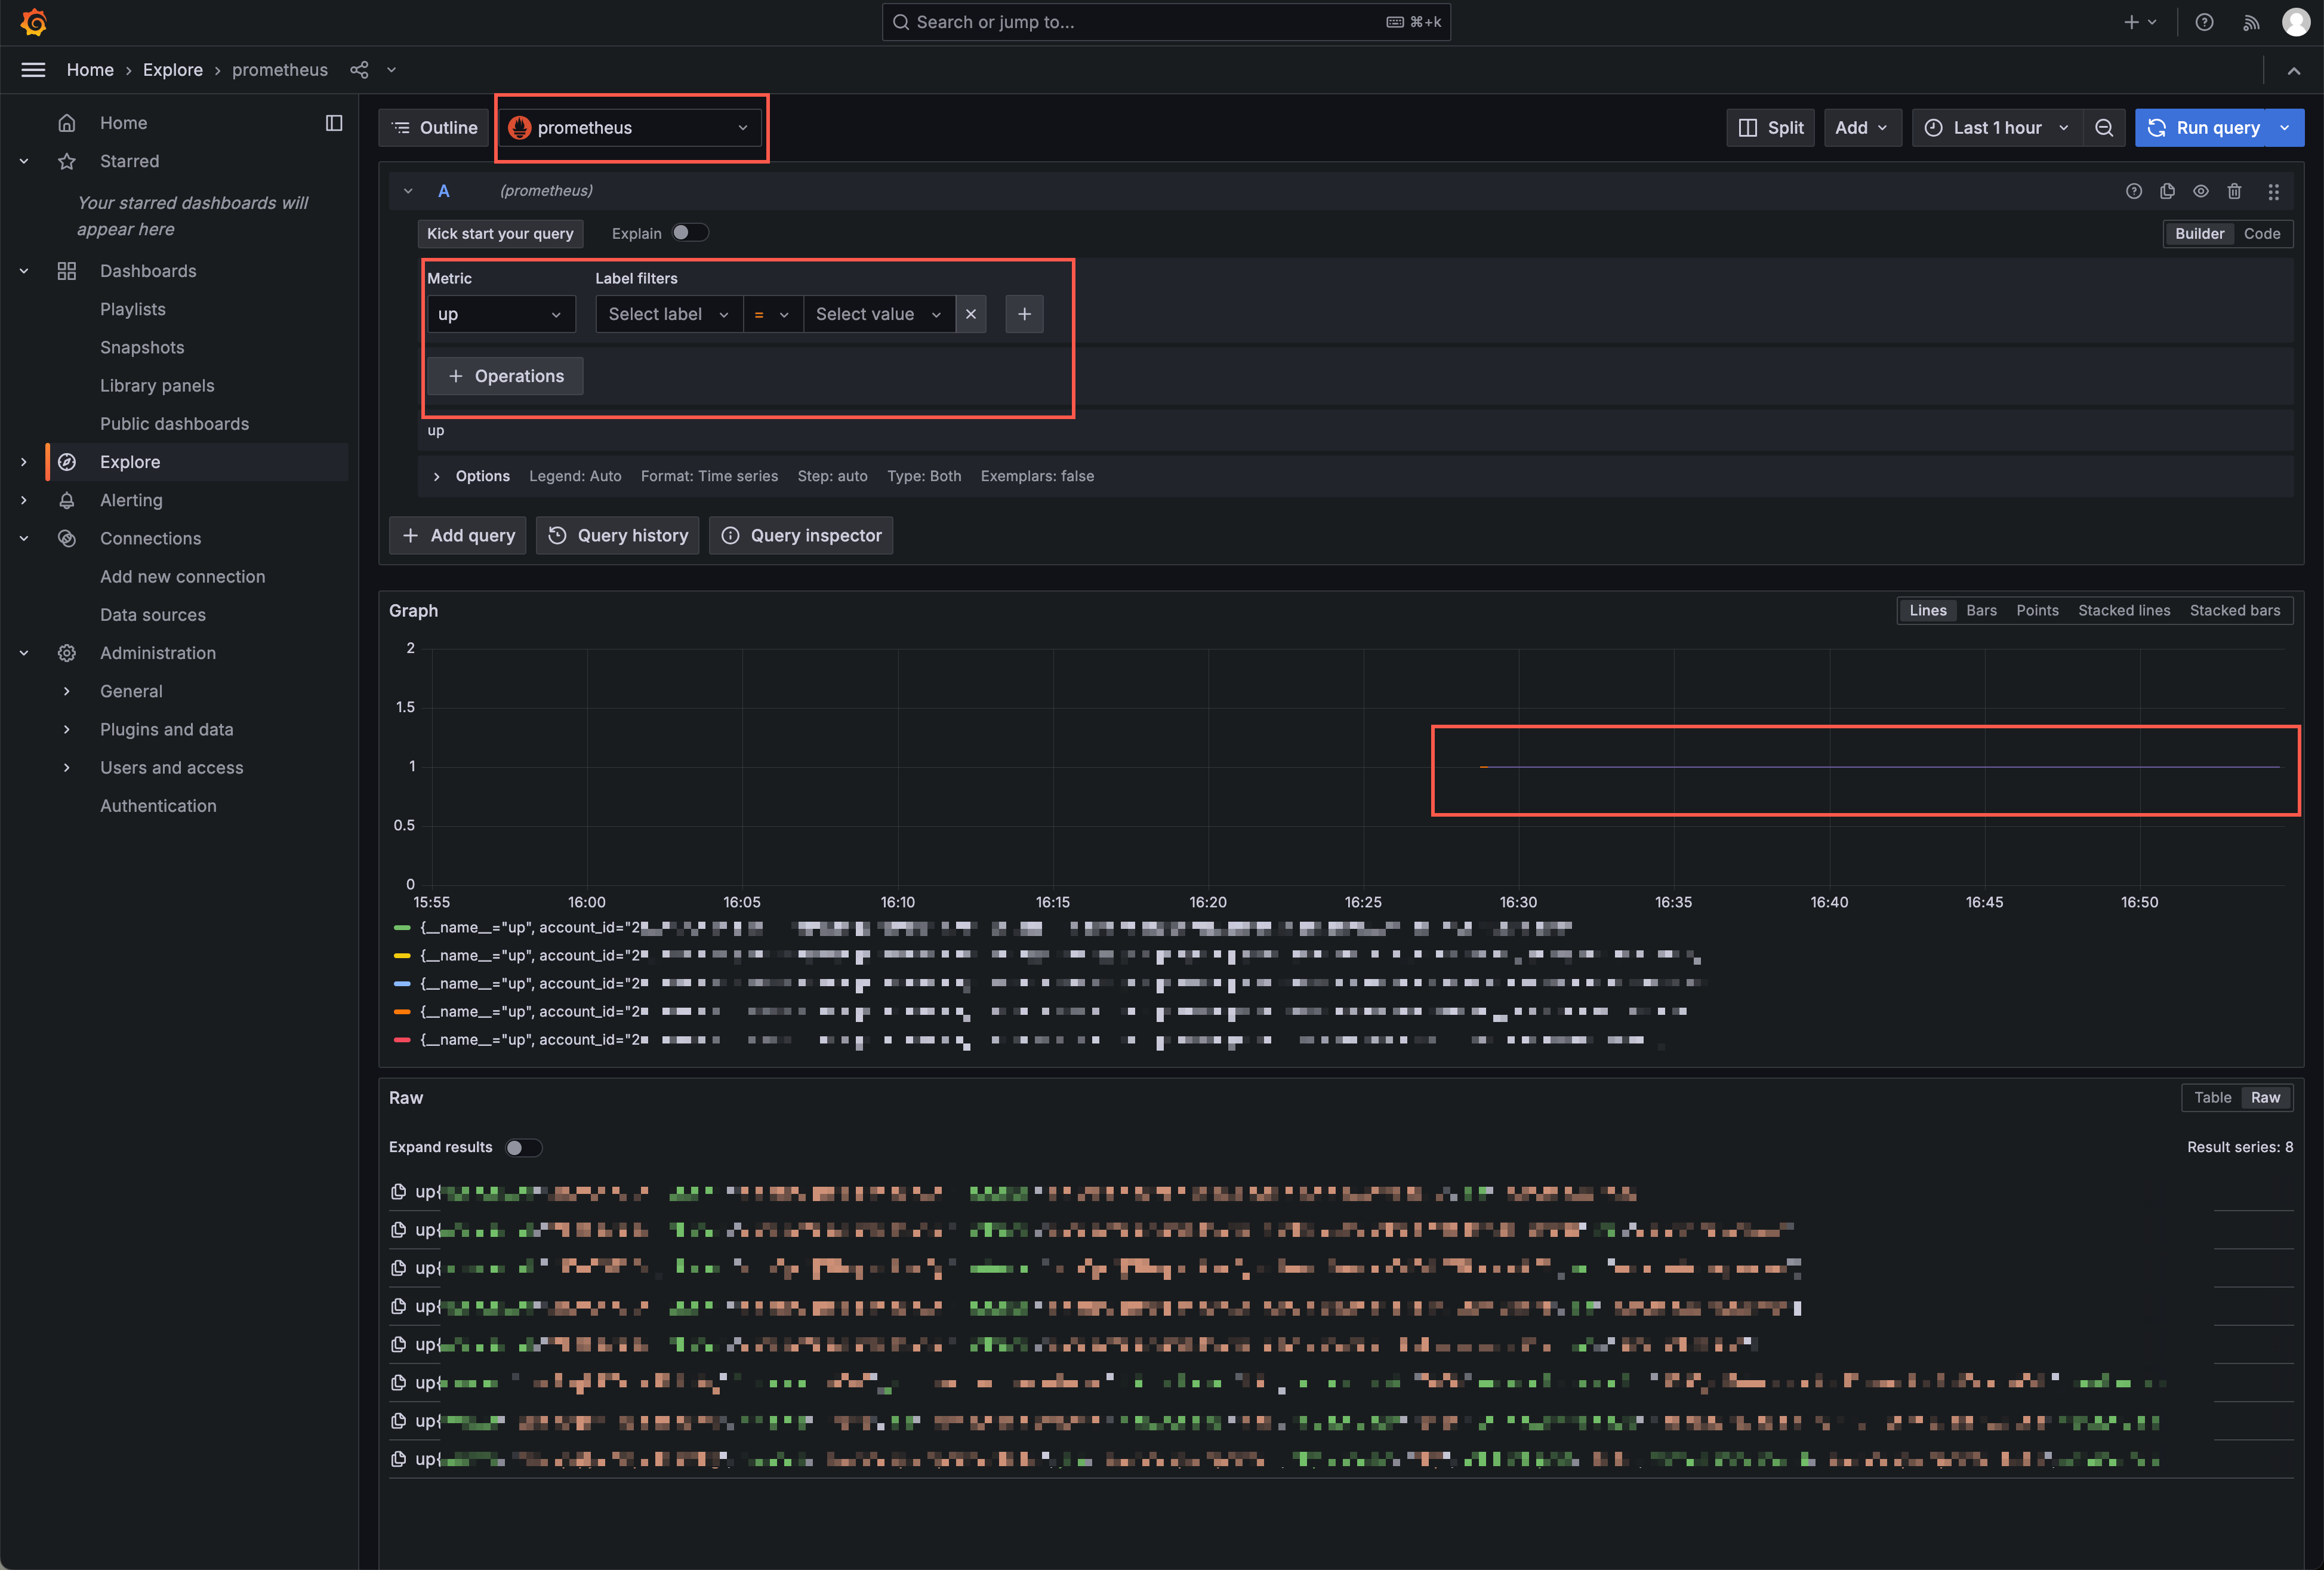
Task: Open the prometheus data source dropdown
Action: click(x=629, y=128)
